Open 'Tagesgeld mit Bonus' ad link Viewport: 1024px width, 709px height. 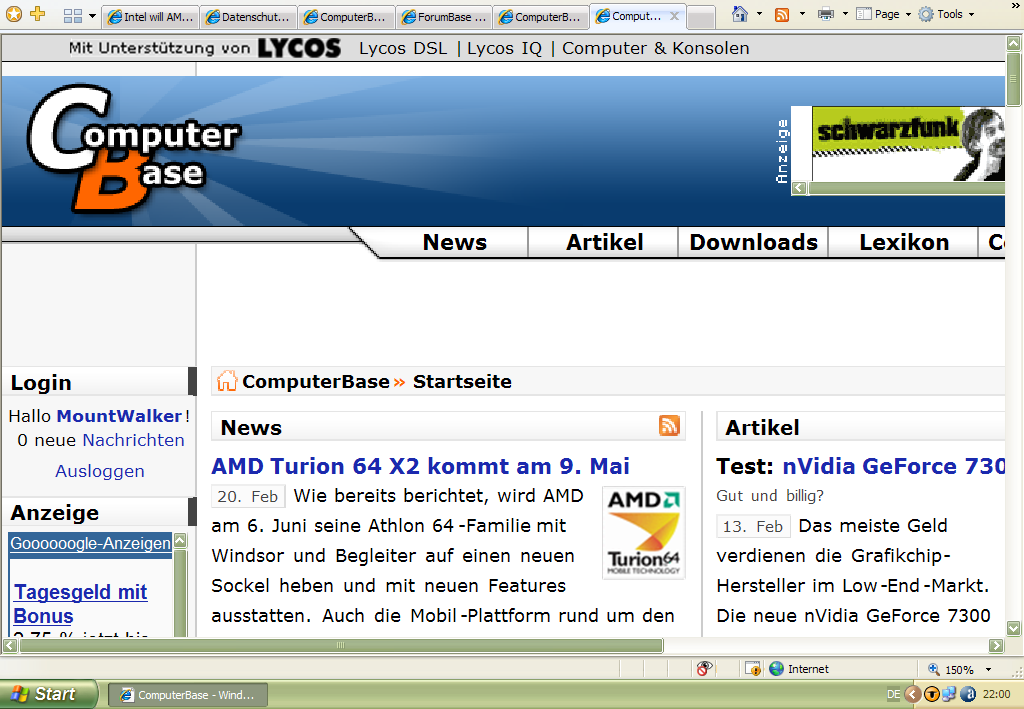(x=80, y=604)
